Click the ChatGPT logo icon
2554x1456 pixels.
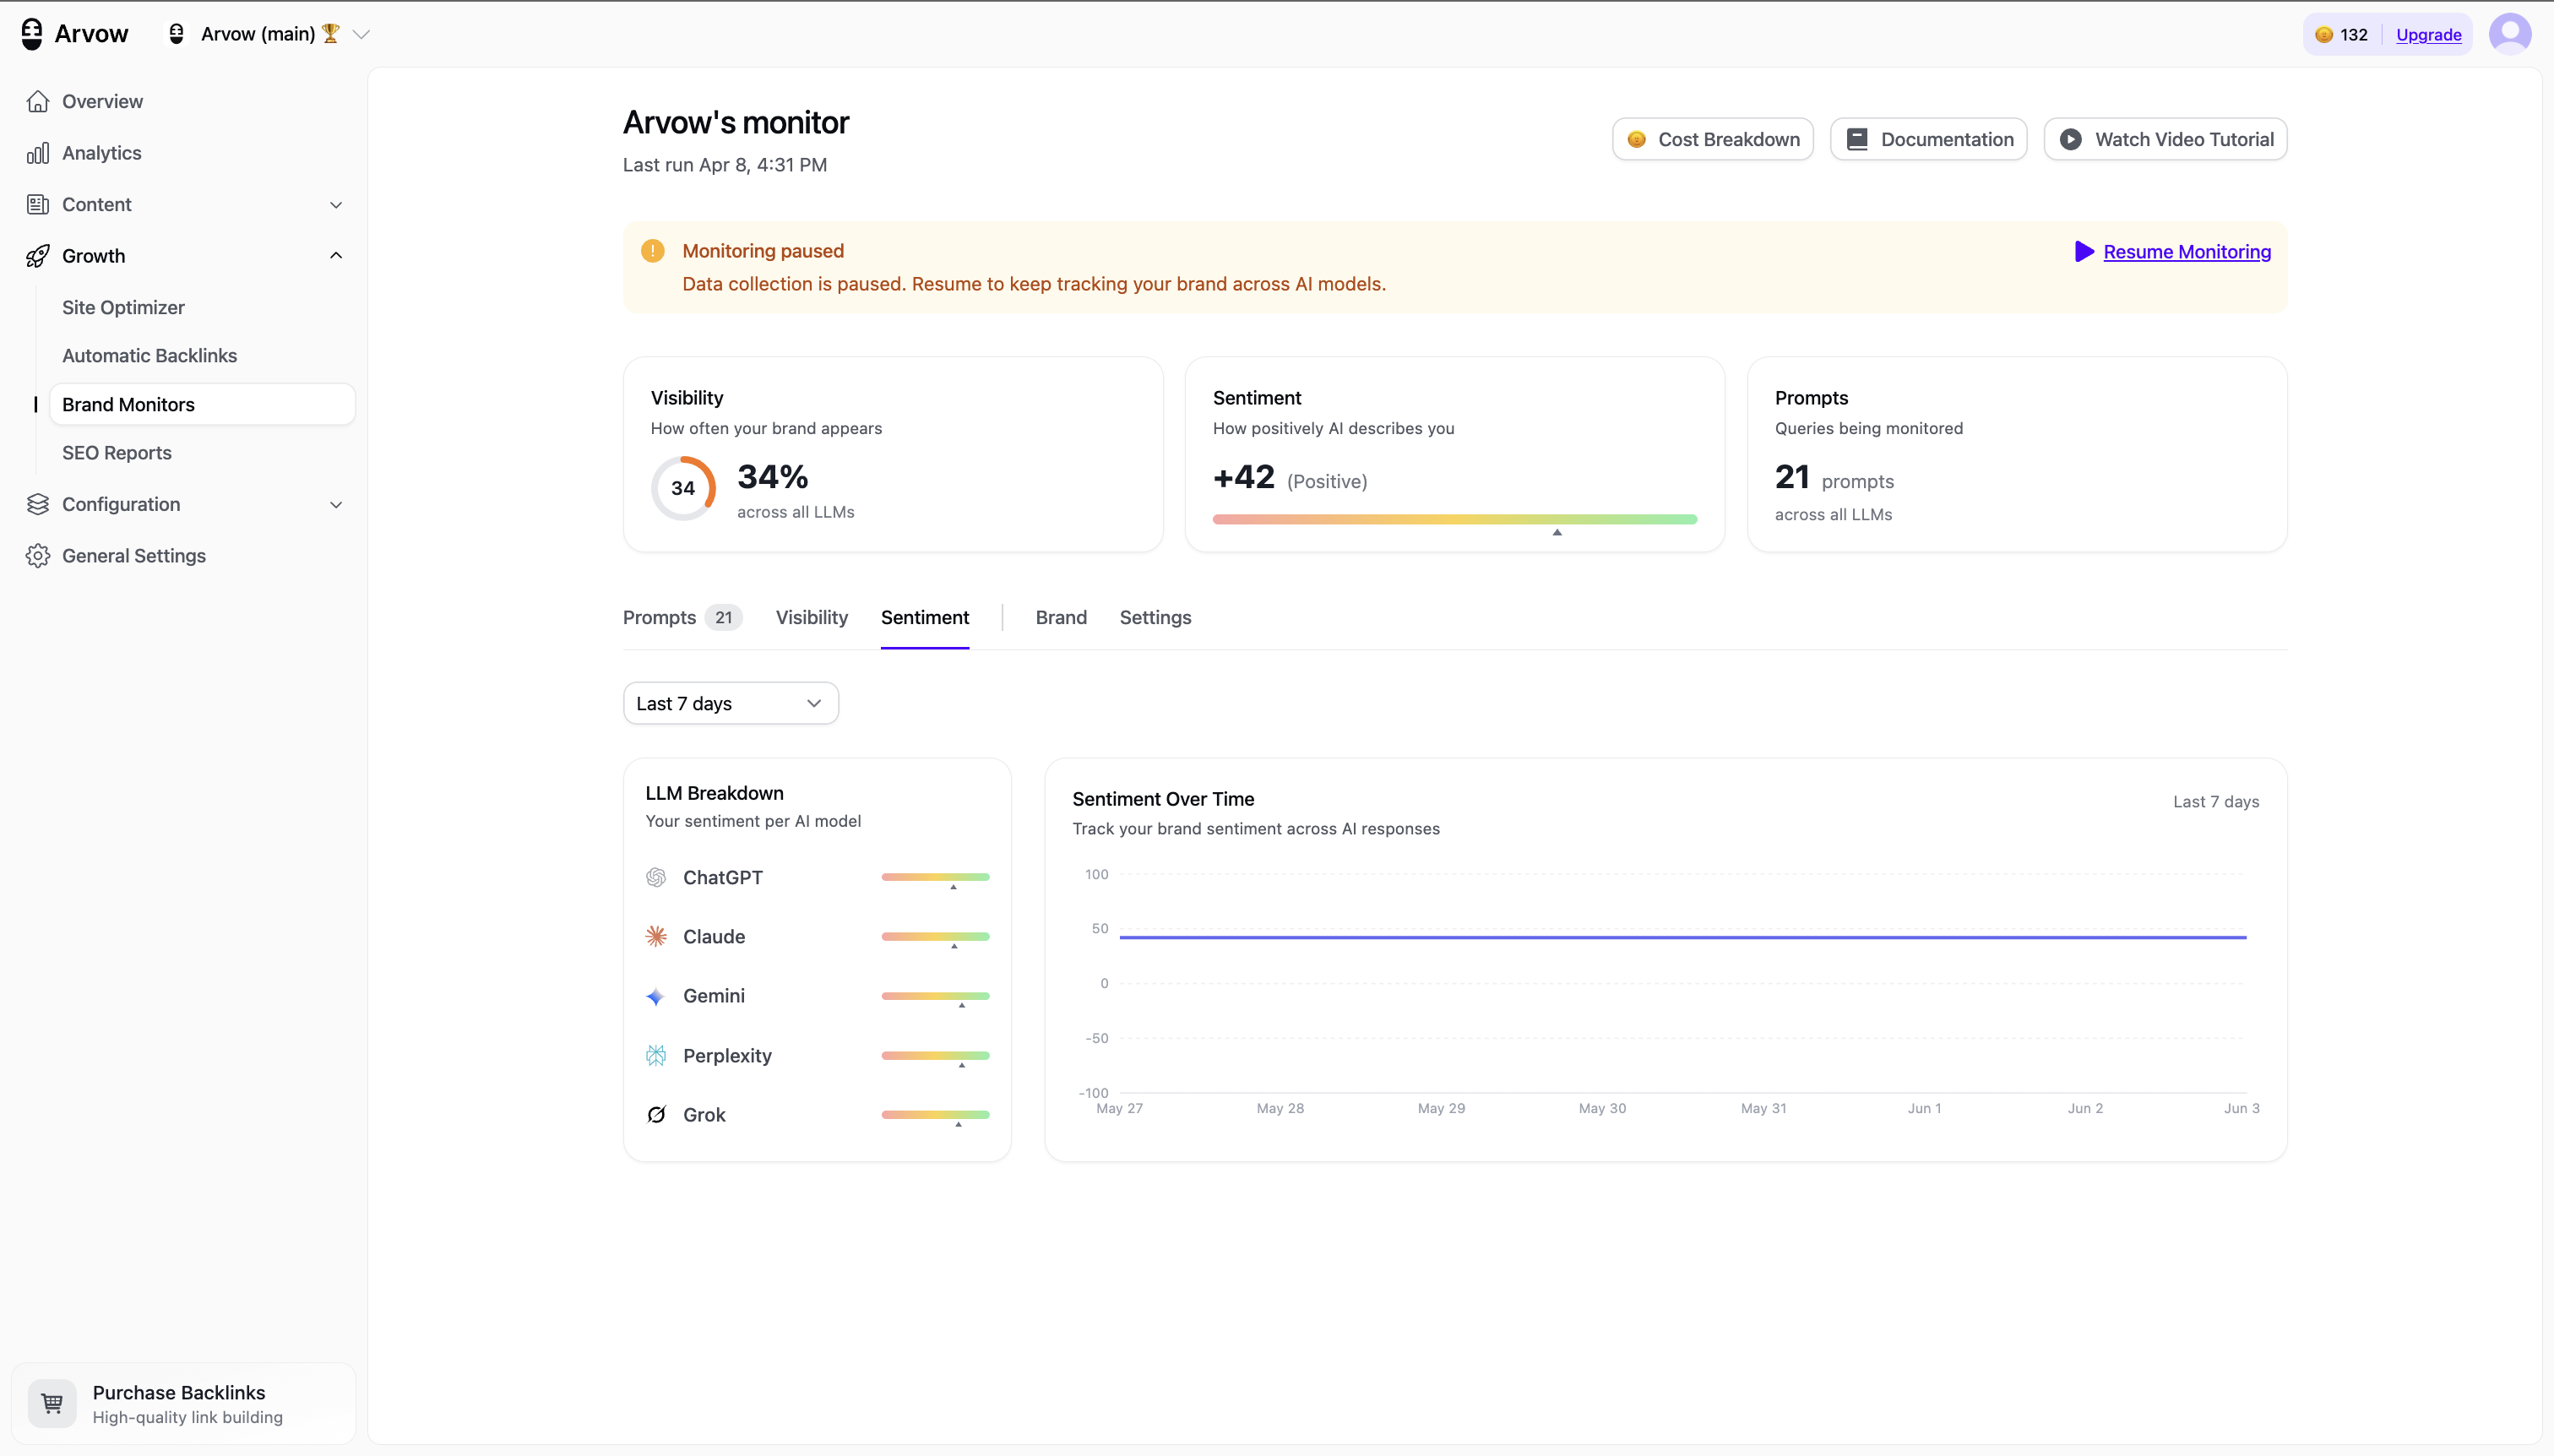pos(656,877)
